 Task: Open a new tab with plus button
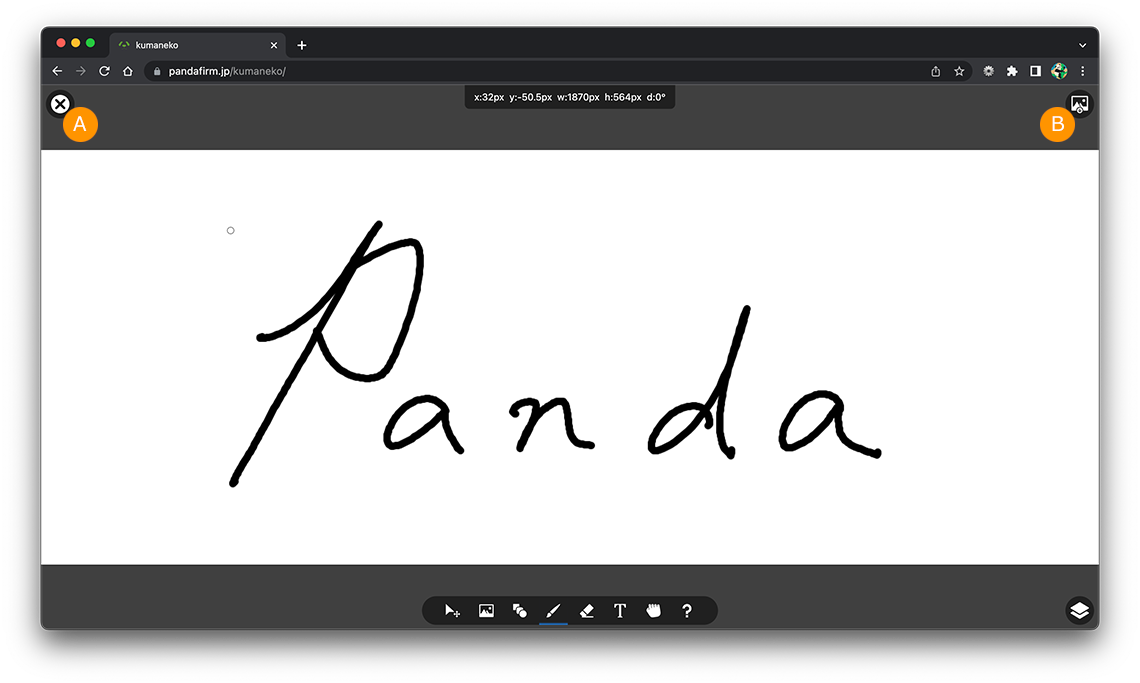tap(302, 45)
